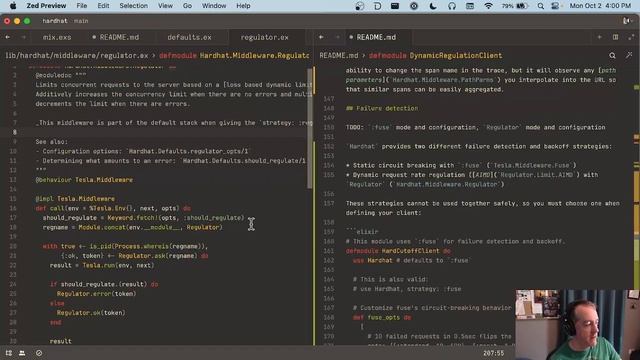Open the Window menu
This screenshot has width=640, height=360.
(x=214, y=6)
